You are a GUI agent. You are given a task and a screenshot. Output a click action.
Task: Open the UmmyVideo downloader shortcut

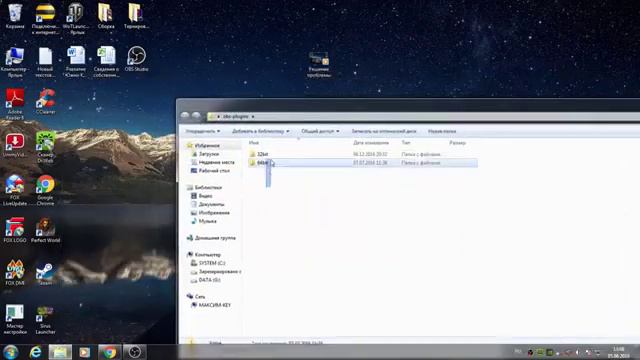(x=15, y=145)
